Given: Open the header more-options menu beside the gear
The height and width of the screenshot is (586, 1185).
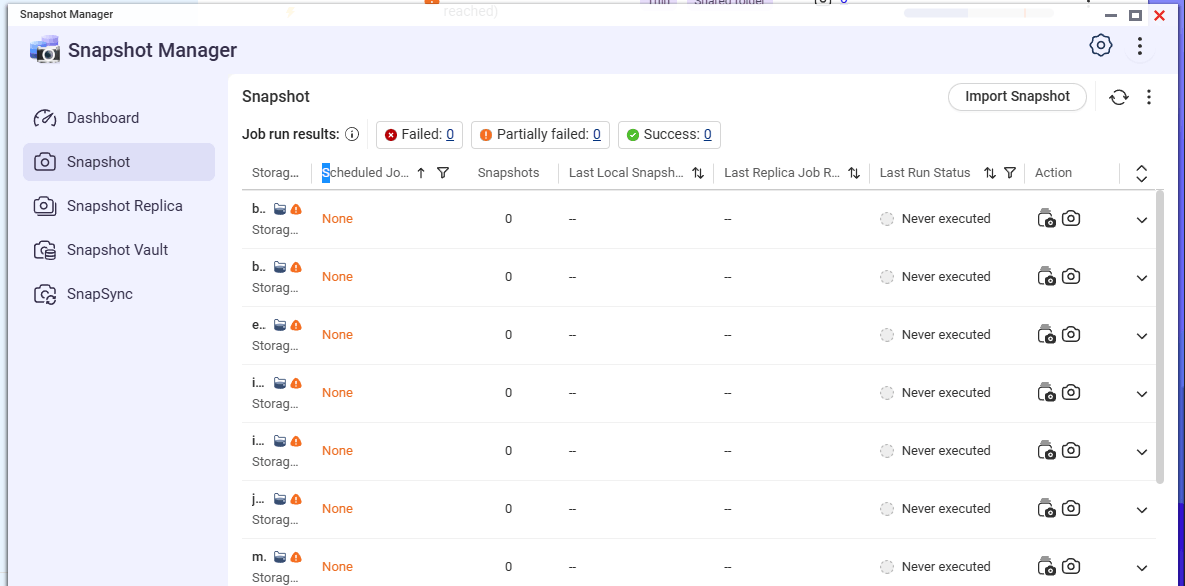Looking at the screenshot, I should 1140,46.
